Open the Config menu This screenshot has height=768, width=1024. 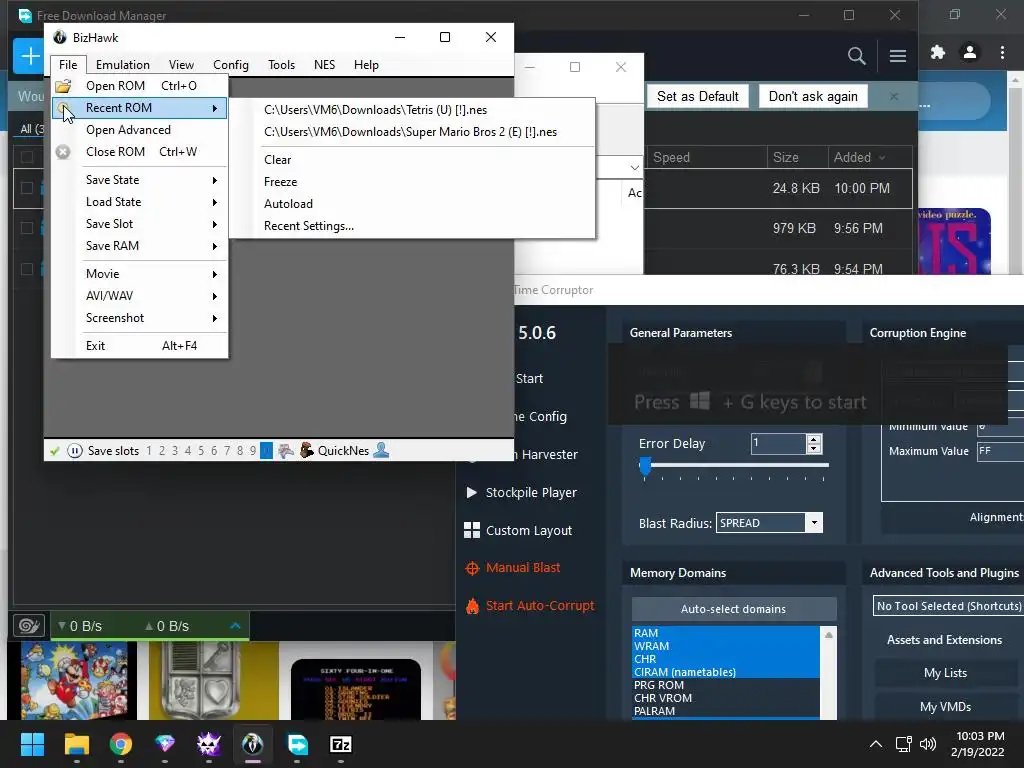coord(231,65)
